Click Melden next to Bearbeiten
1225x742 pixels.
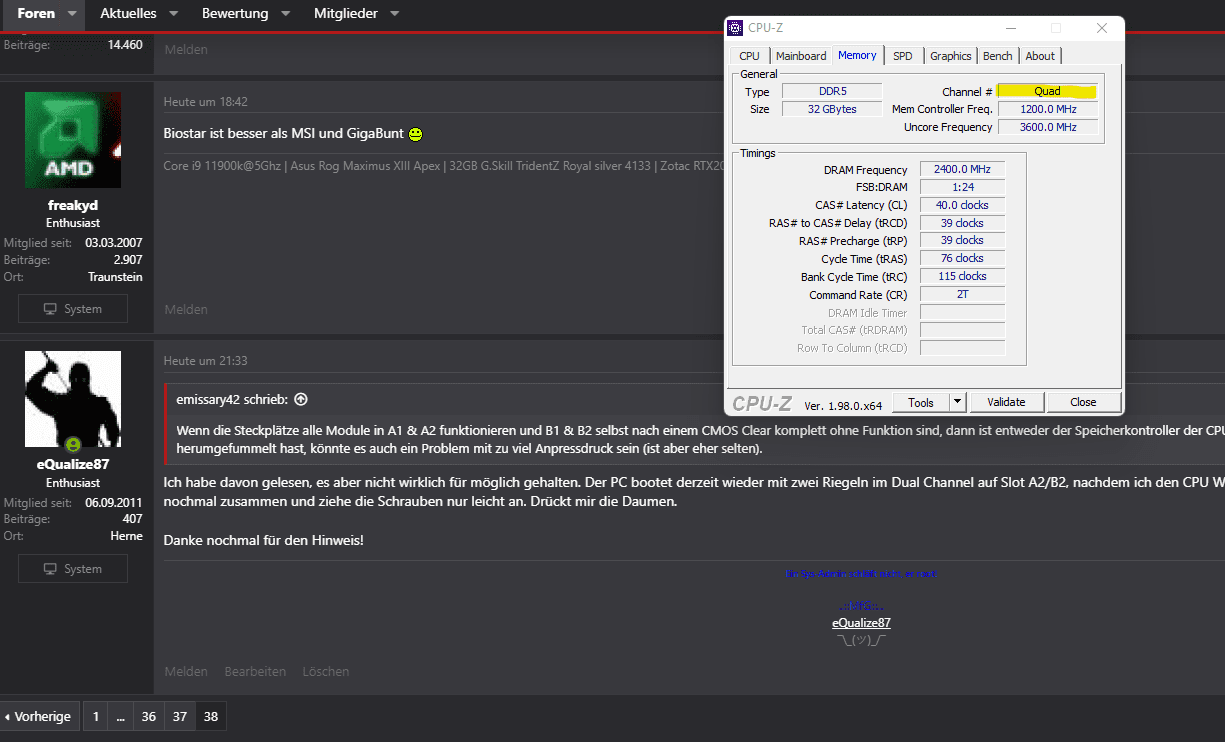click(x=186, y=672)
